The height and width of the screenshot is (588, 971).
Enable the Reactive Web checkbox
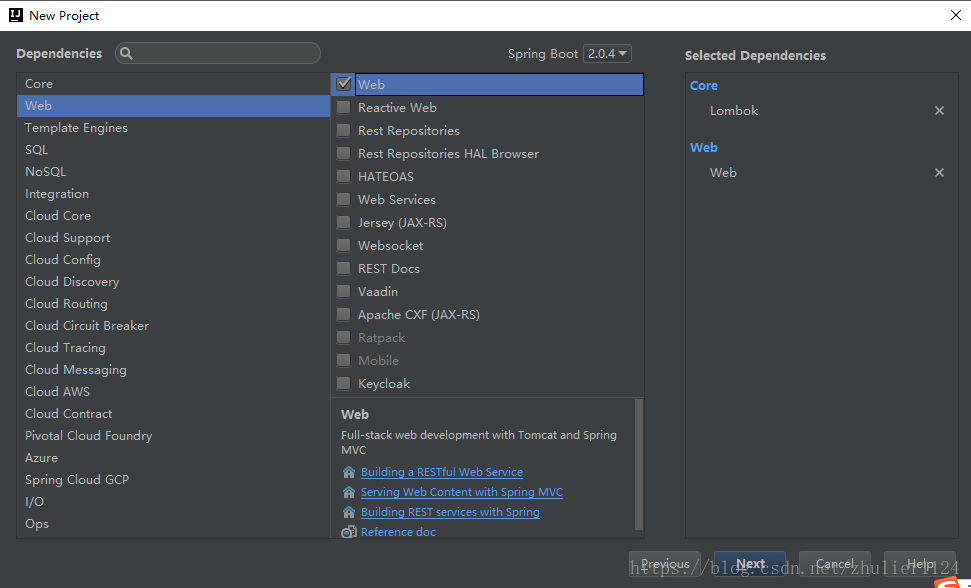pos(344,108)
